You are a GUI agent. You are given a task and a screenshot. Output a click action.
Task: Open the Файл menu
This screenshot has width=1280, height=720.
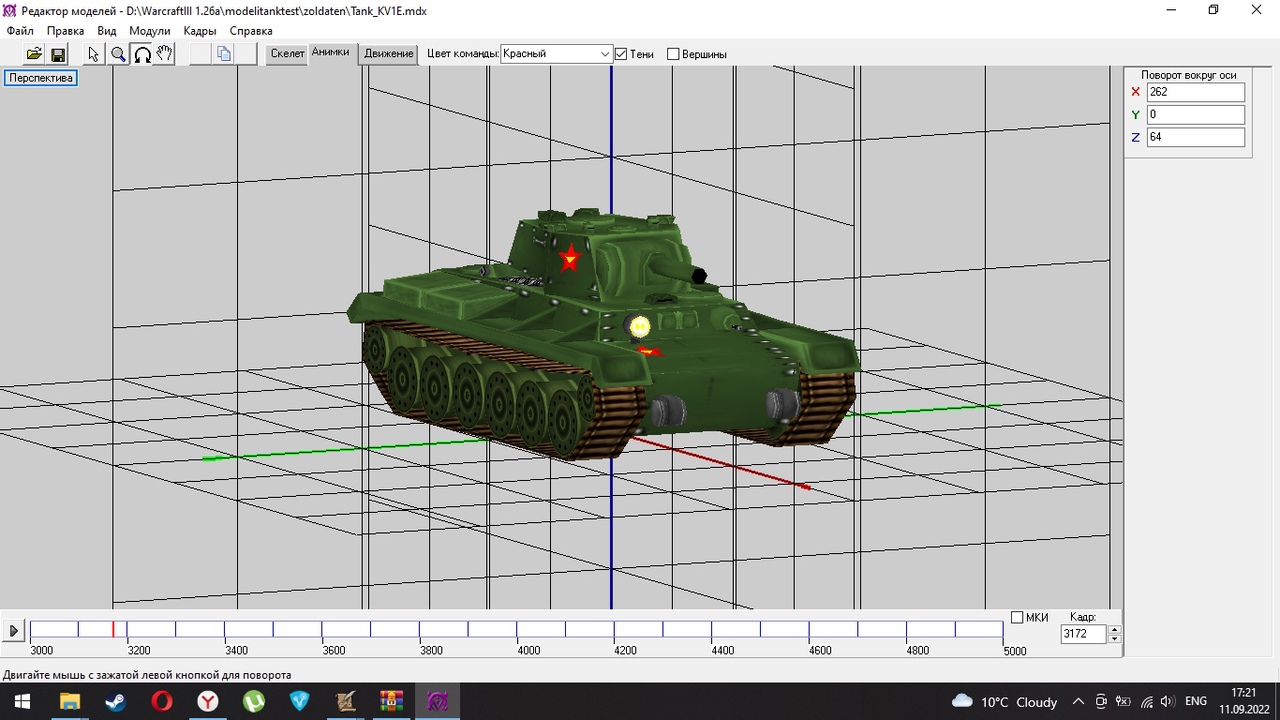pos(20,31)
